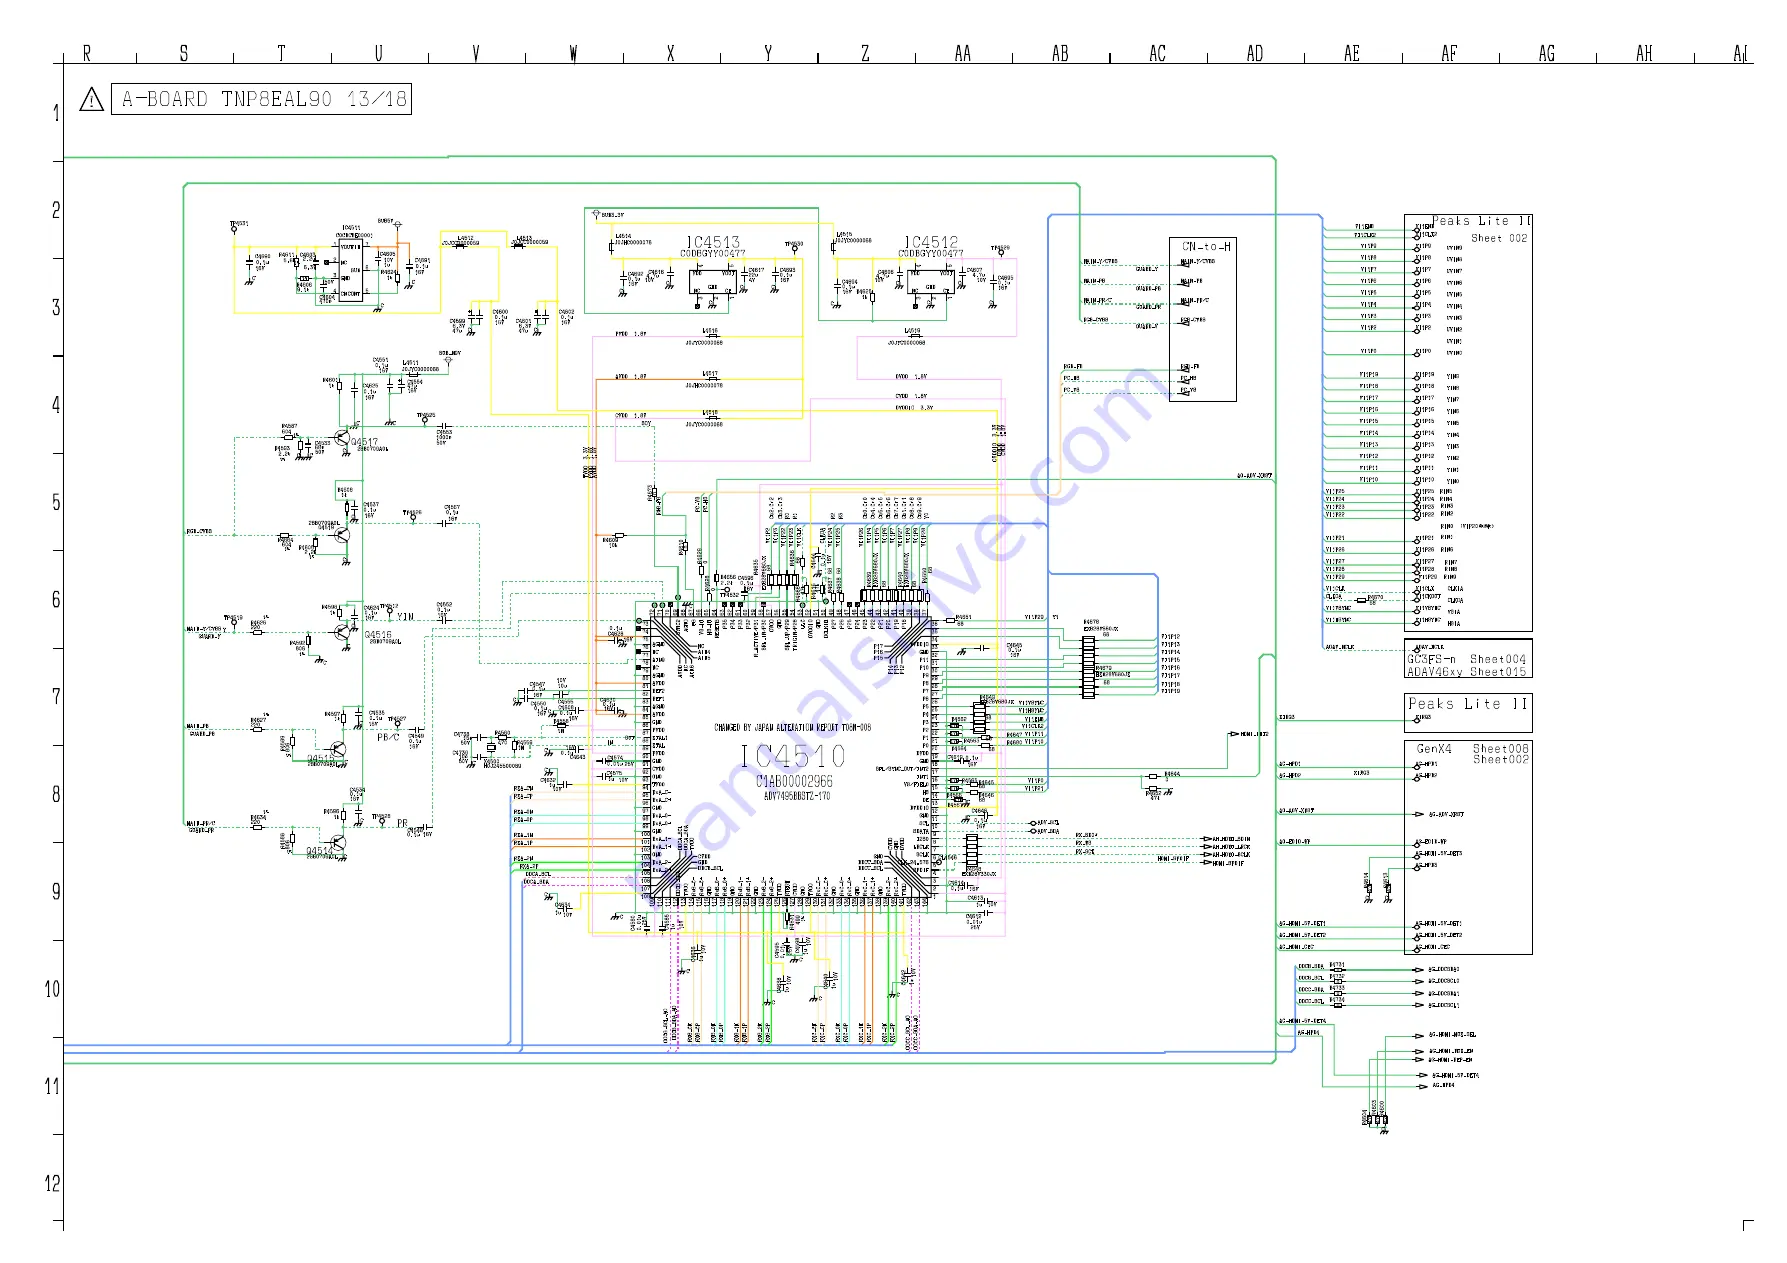Click column header AB in top ruler
Screen dimensions: 1787x1263
click(x=1060, y=53)
